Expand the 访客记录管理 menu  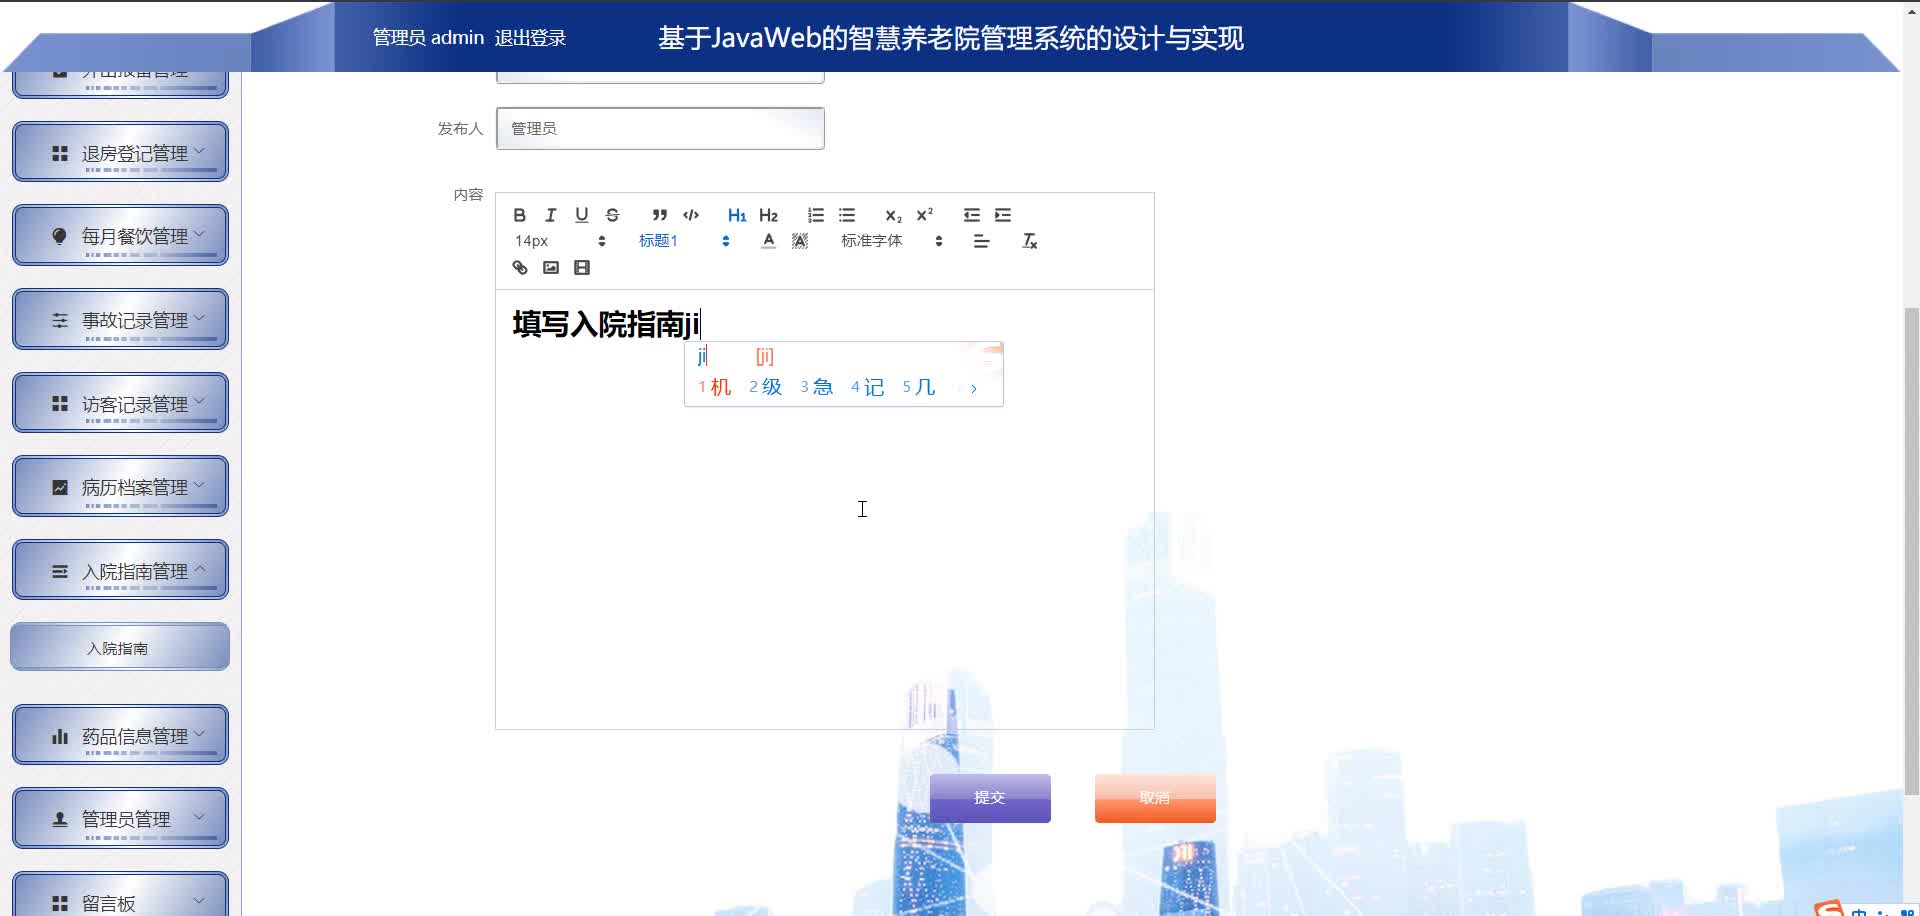click(121, 403)
